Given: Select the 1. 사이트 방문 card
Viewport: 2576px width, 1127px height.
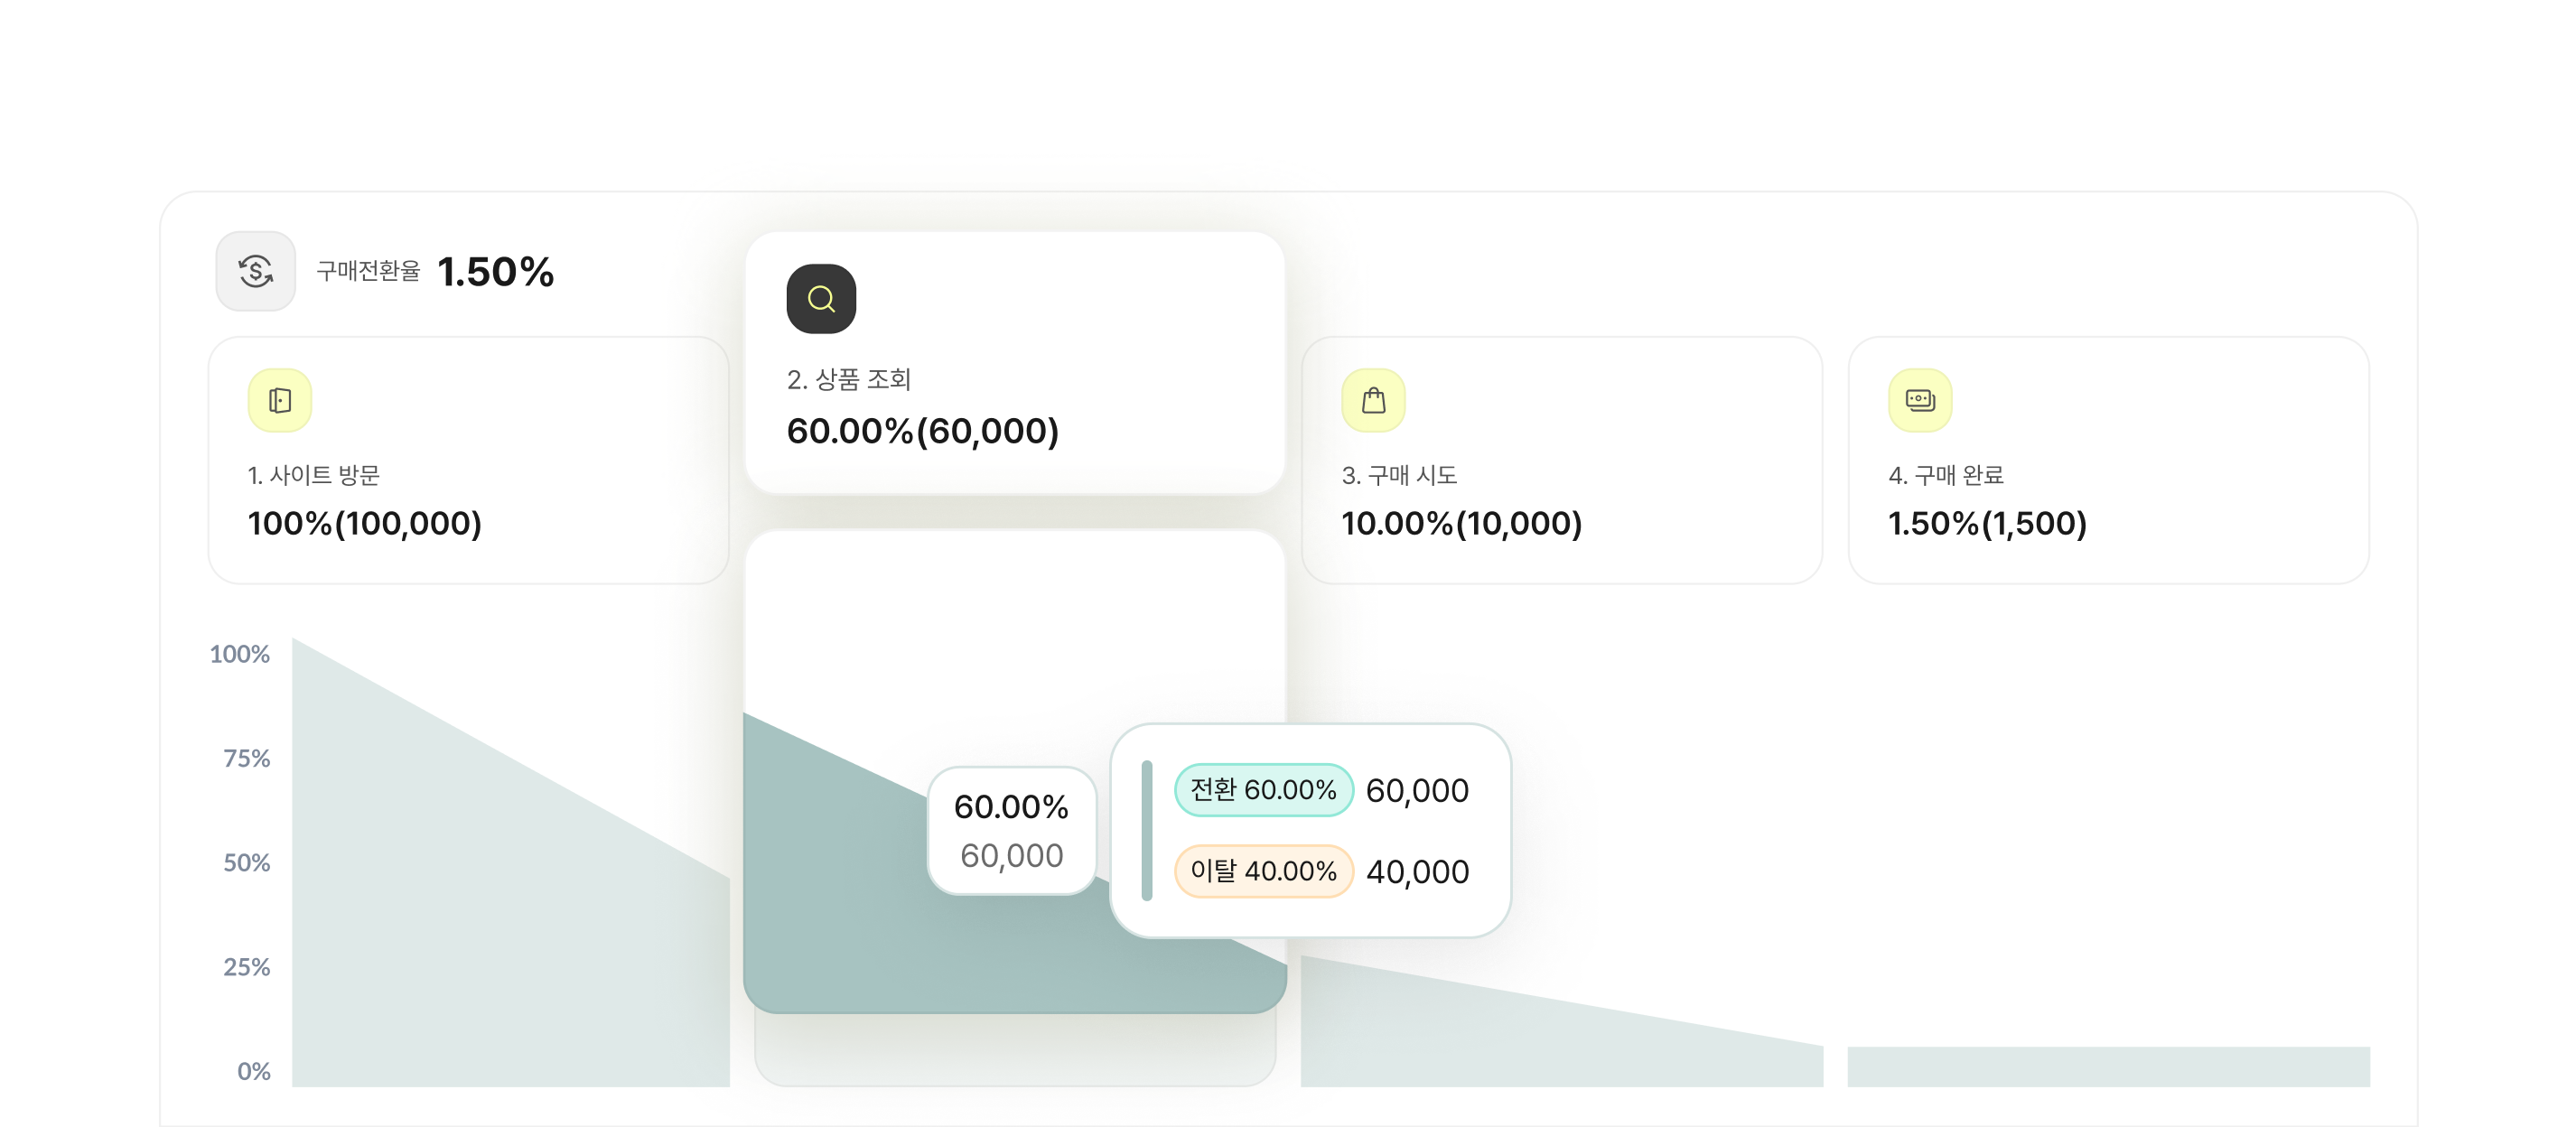Looking at the screenshot, I should pos(468,460).
